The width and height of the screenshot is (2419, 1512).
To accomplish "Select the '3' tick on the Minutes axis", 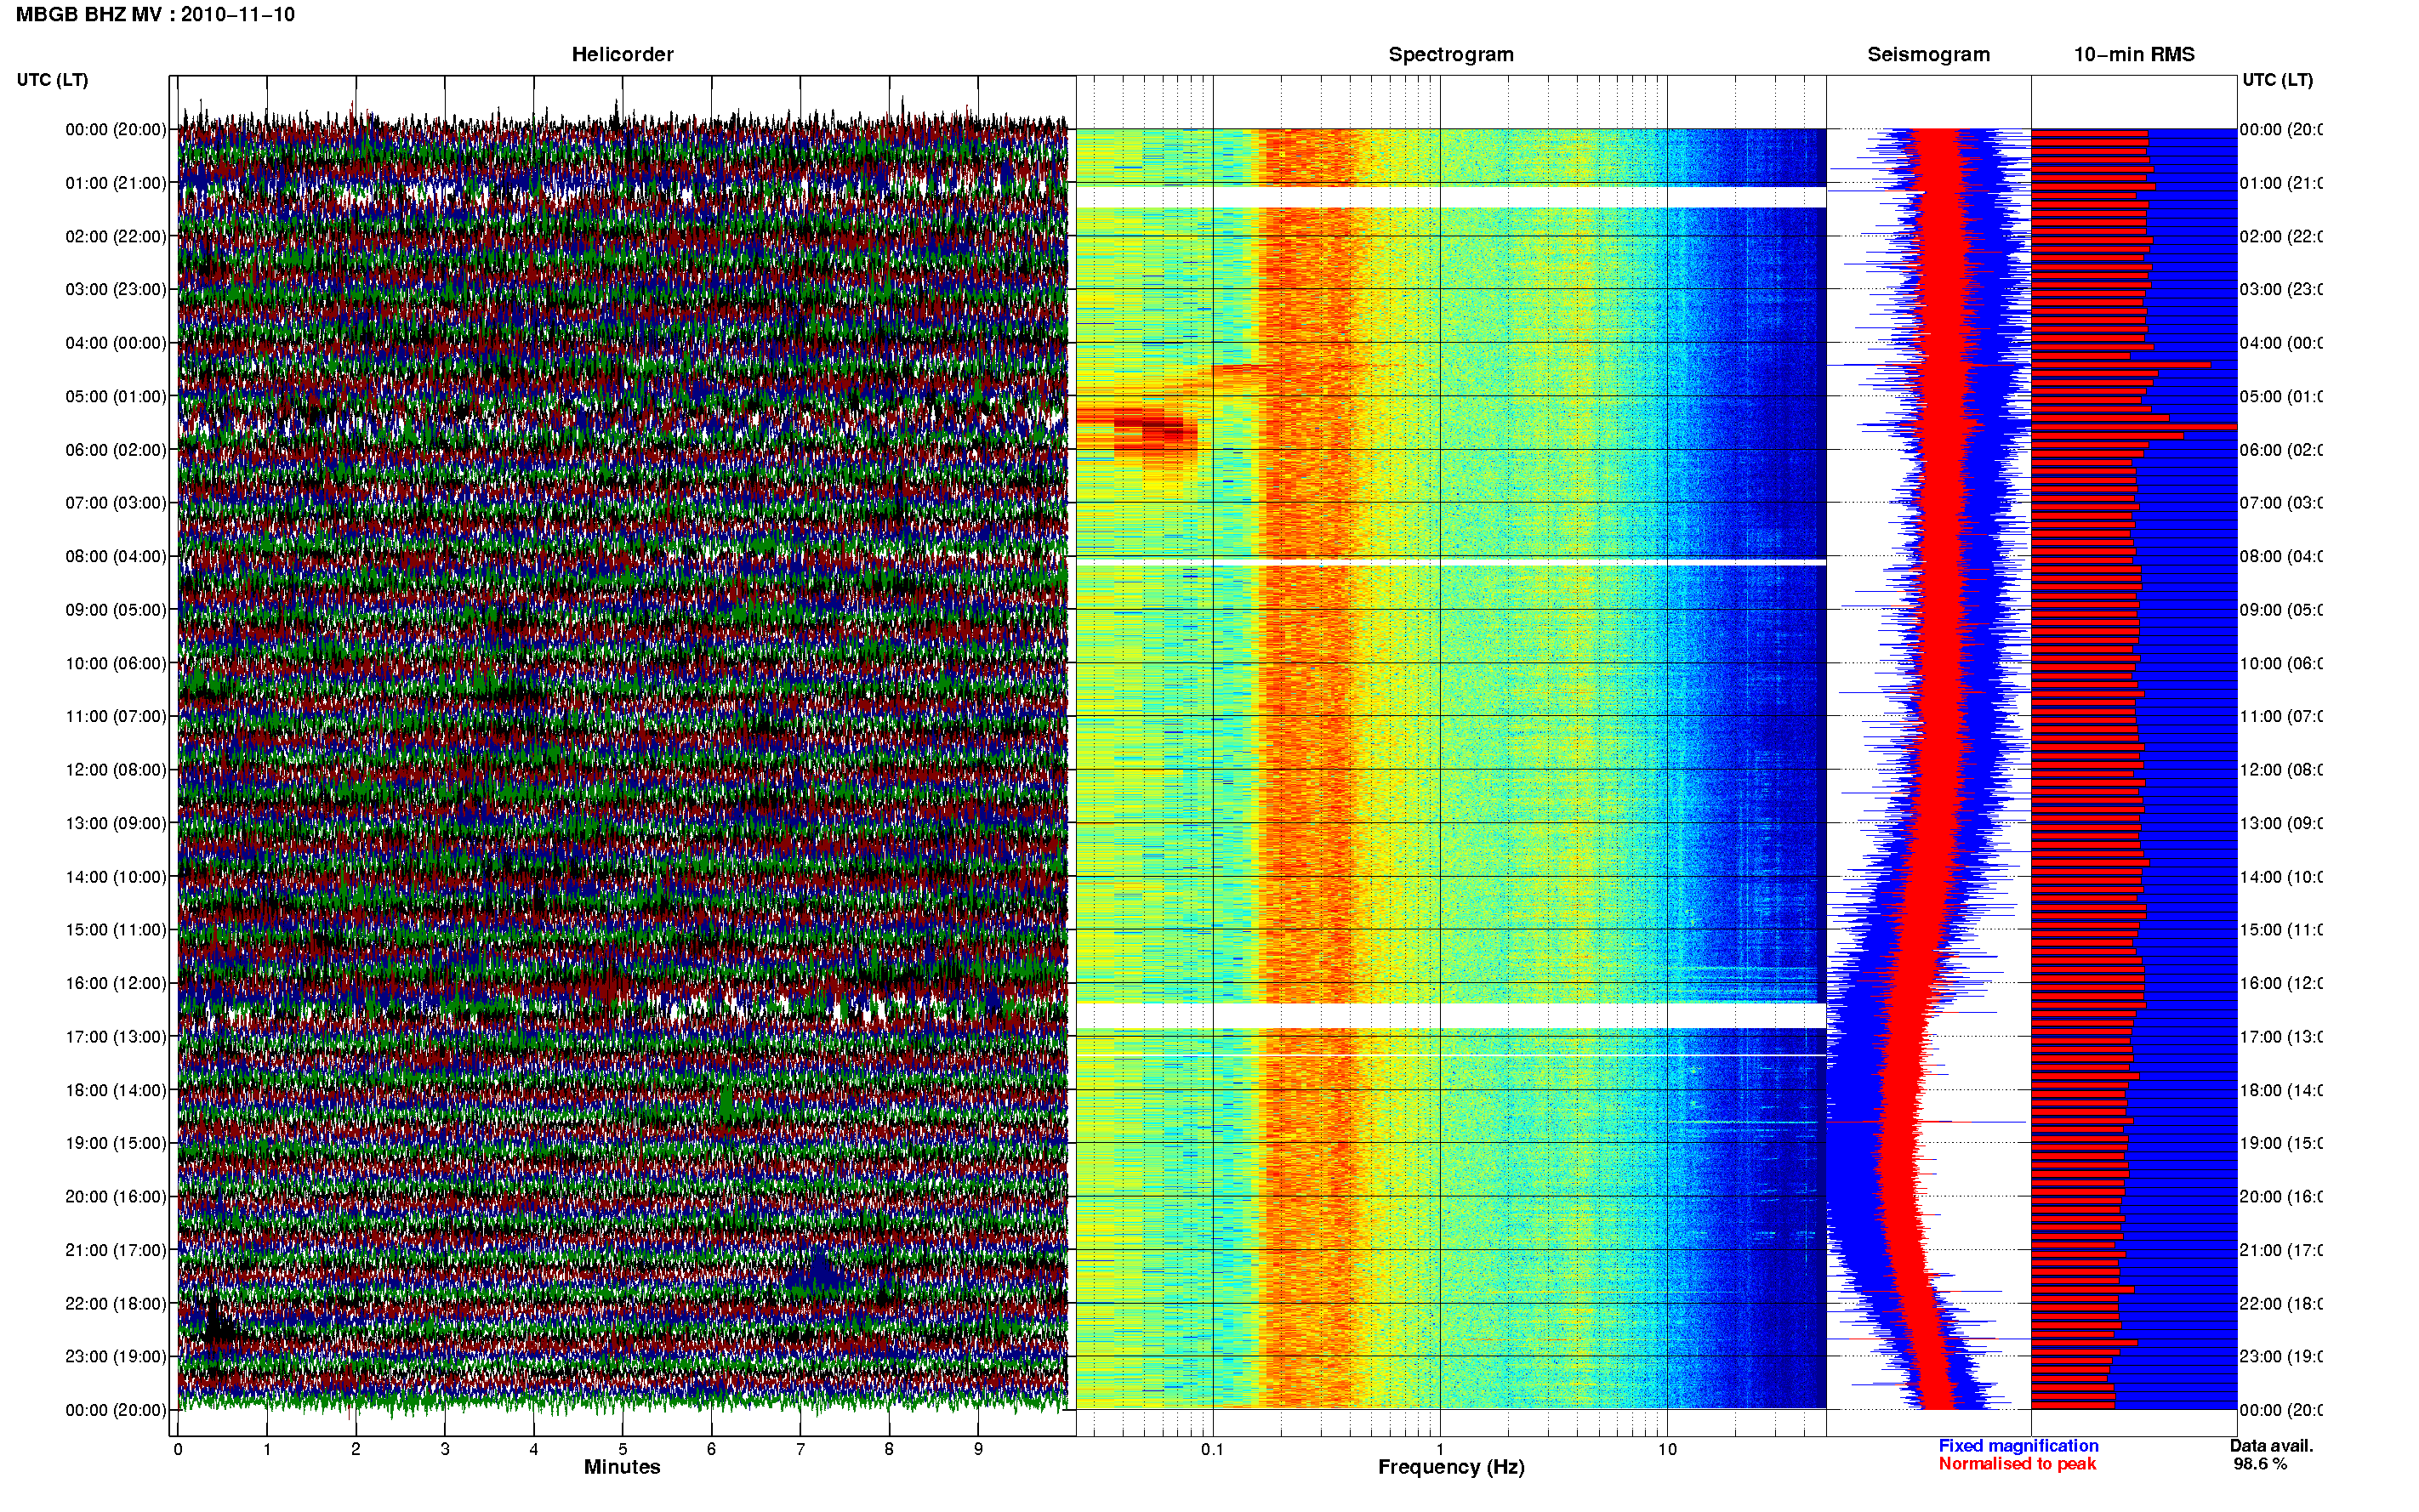I will [x=445, y=1449].
